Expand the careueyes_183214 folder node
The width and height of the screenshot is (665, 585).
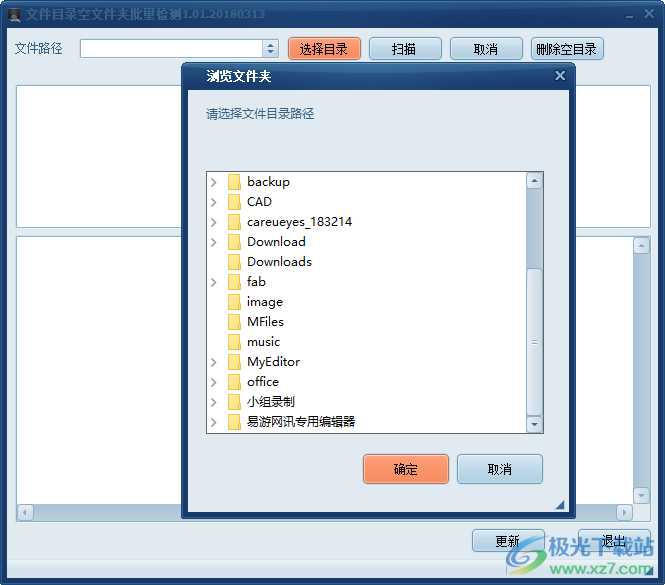[214, 222]
